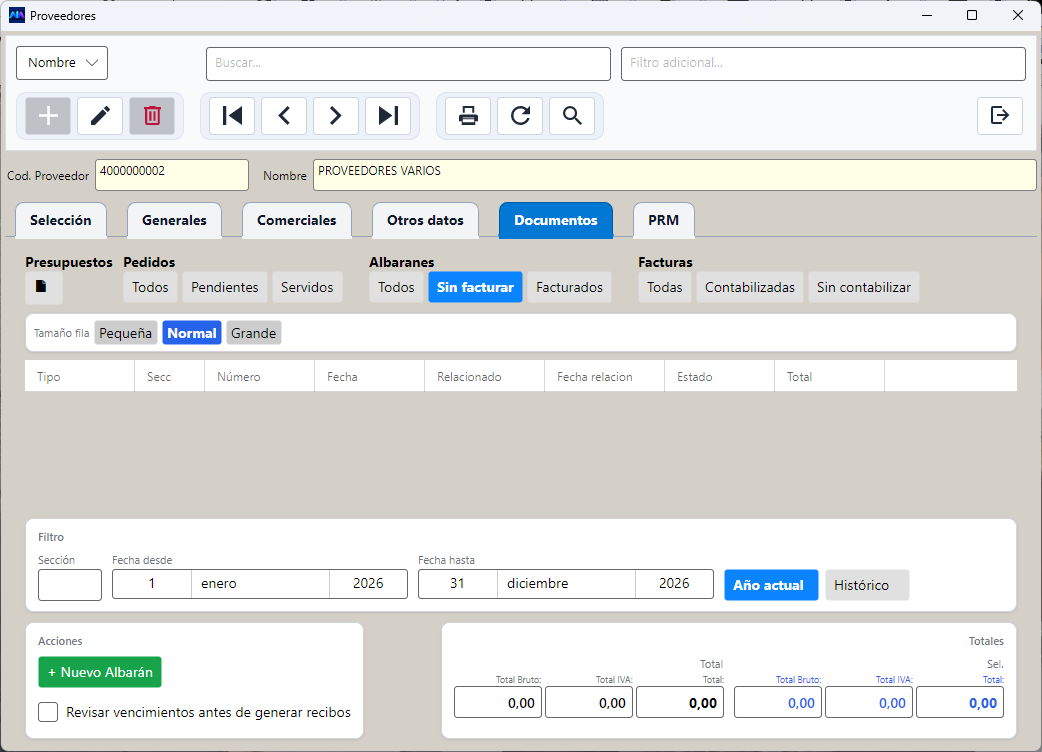Select Fecha desde year 2026
The image size is (1042, 752).
(368, 583)
